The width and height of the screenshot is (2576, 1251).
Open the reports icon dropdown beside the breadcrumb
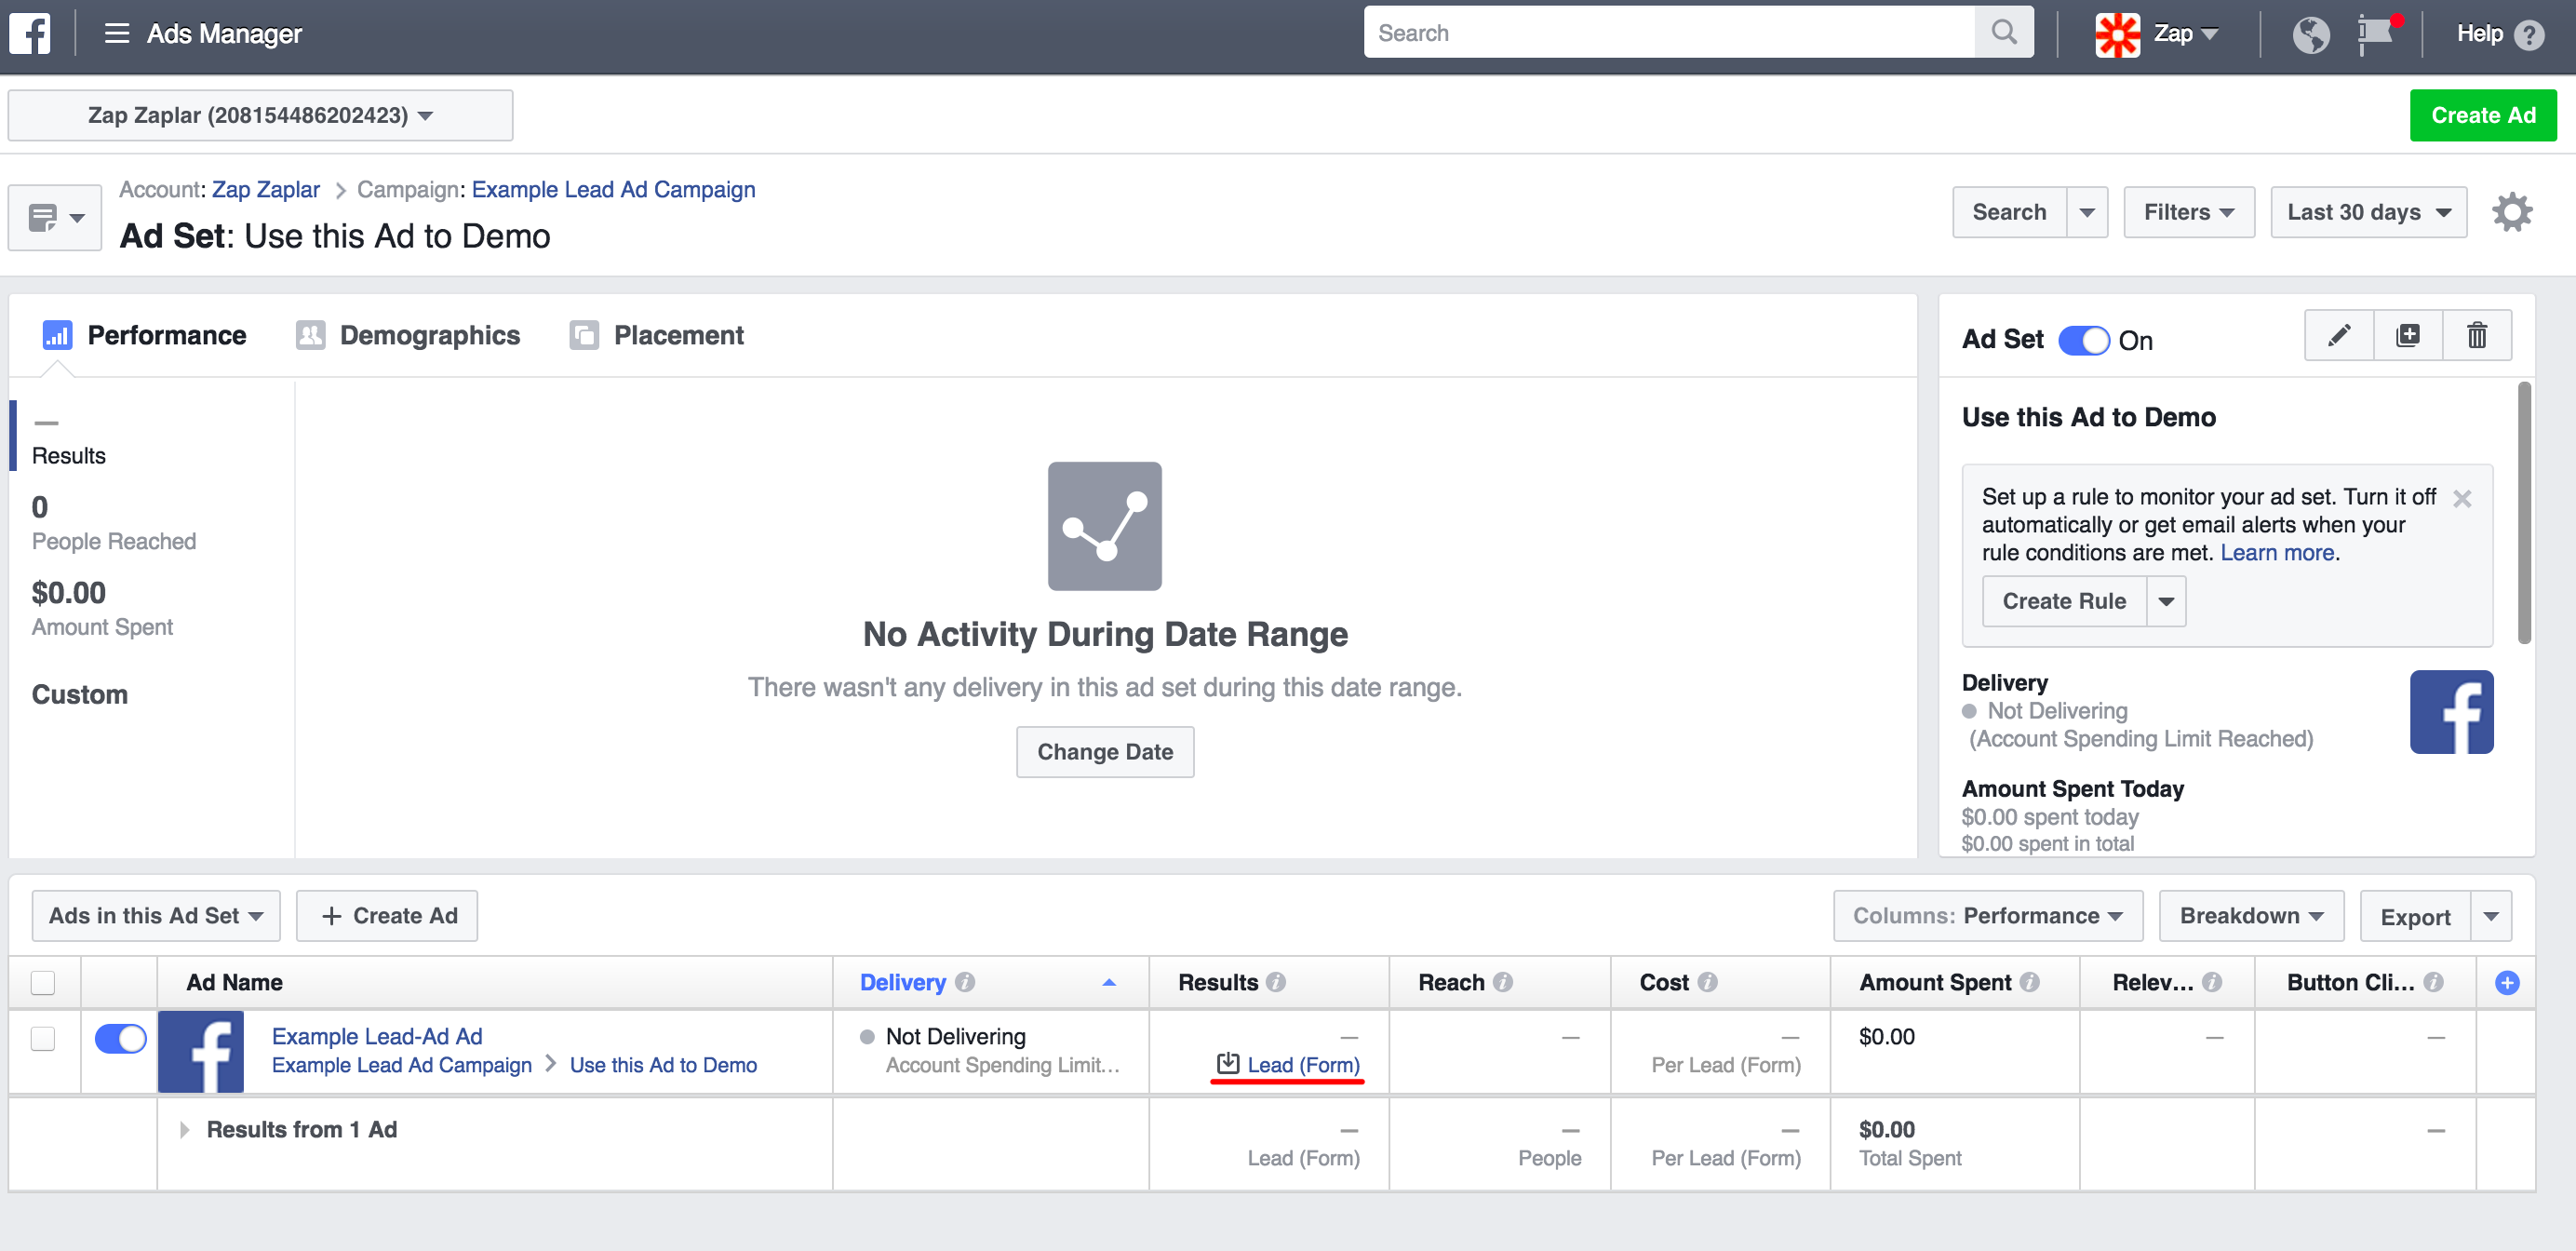pyautogui.click(x=55, y=217)
